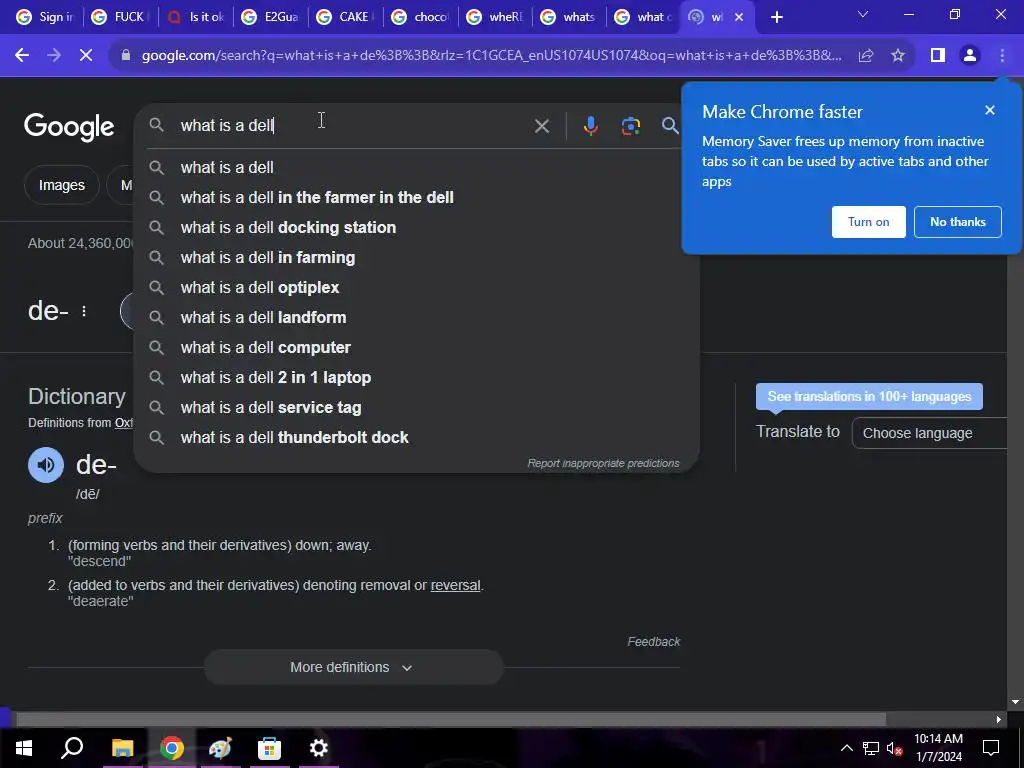Click the blue search magnifier button
Image resolution: width=1024 pixels, height=768 pixels.
670,125
